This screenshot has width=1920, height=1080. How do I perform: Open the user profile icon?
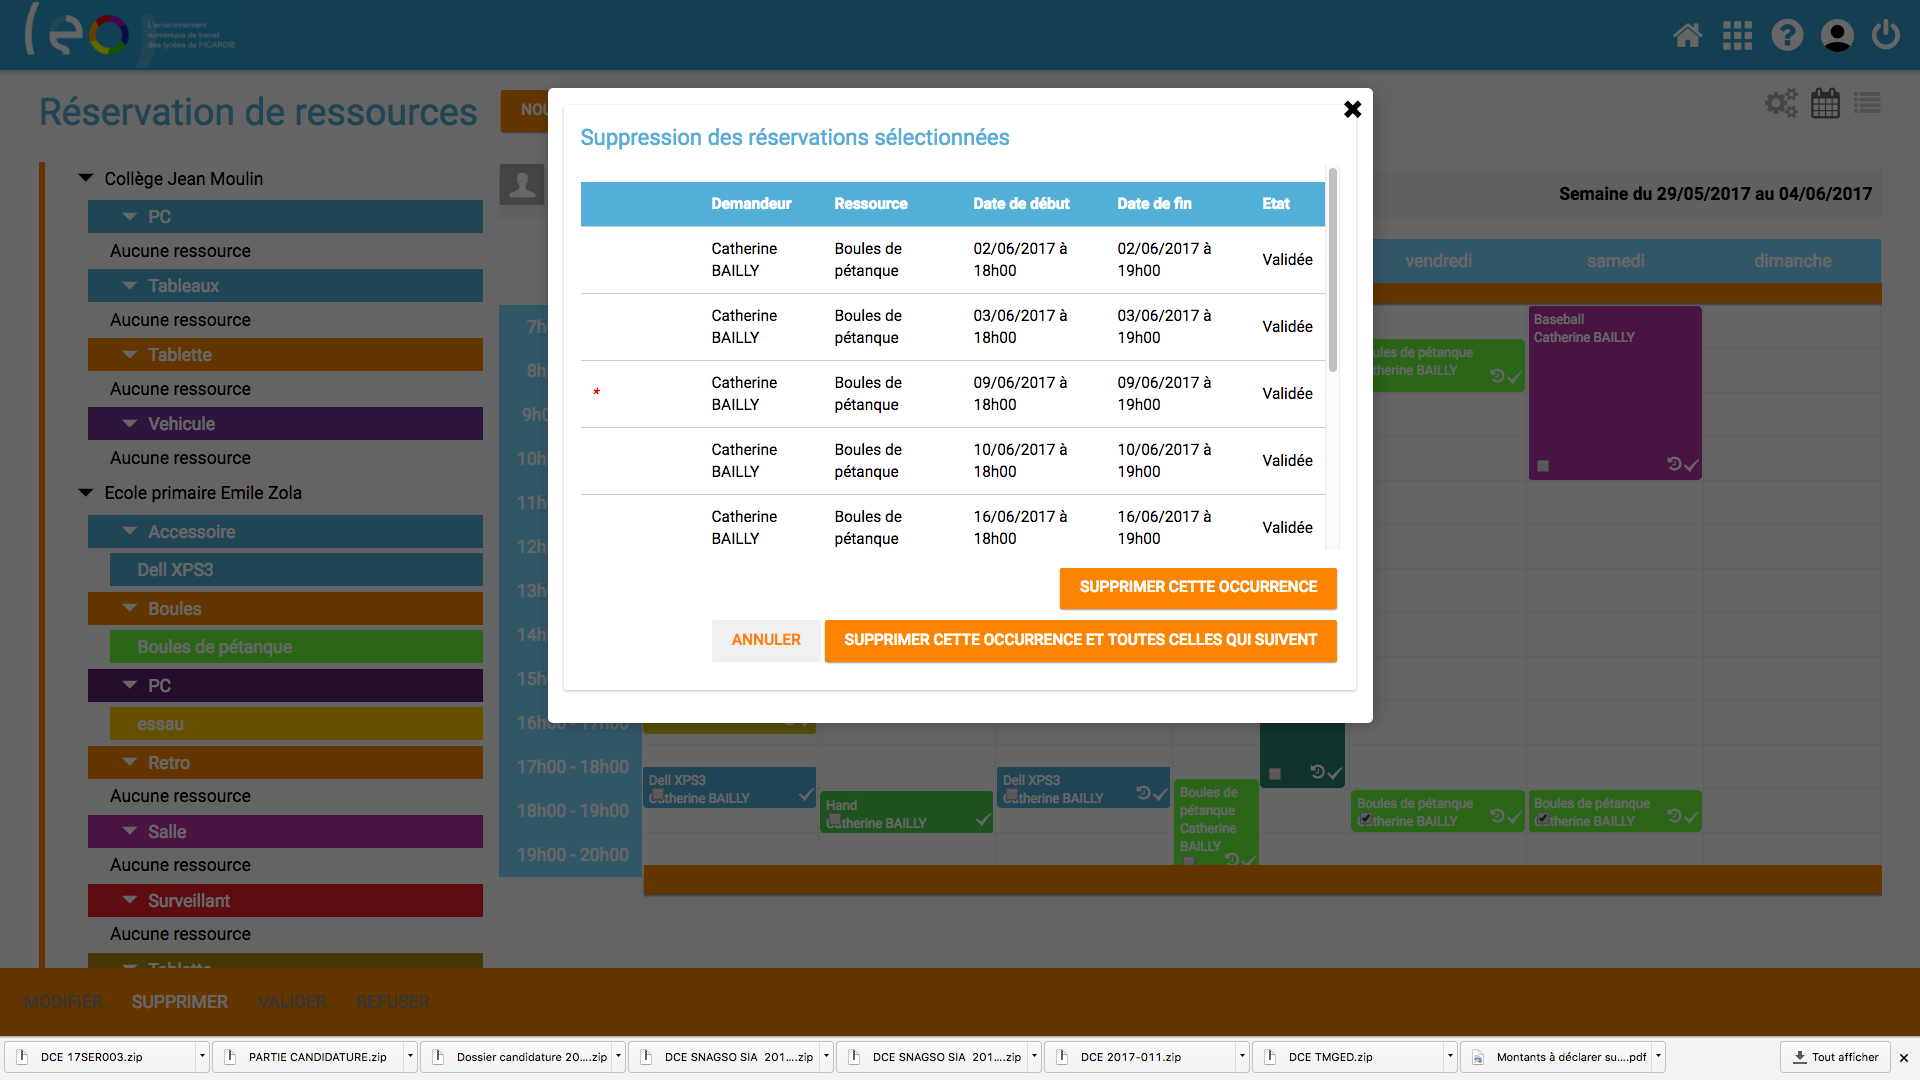point(1836,36)
